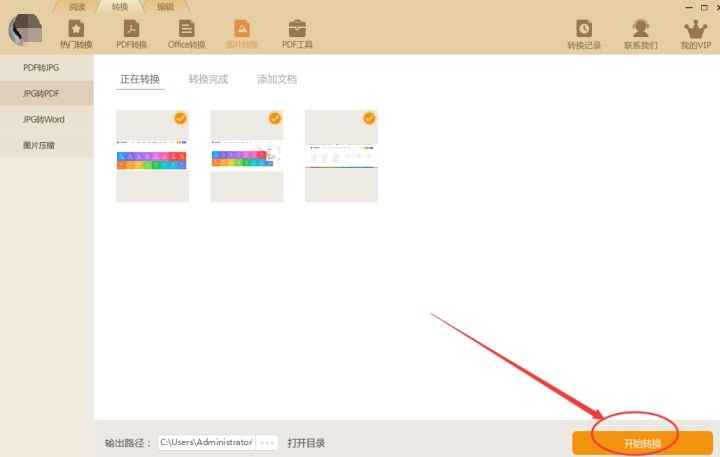The width and height of the screenshot is (720, 457).
Task: Choose PDF转JPG in the sidebar
Action: coord(47,68)
